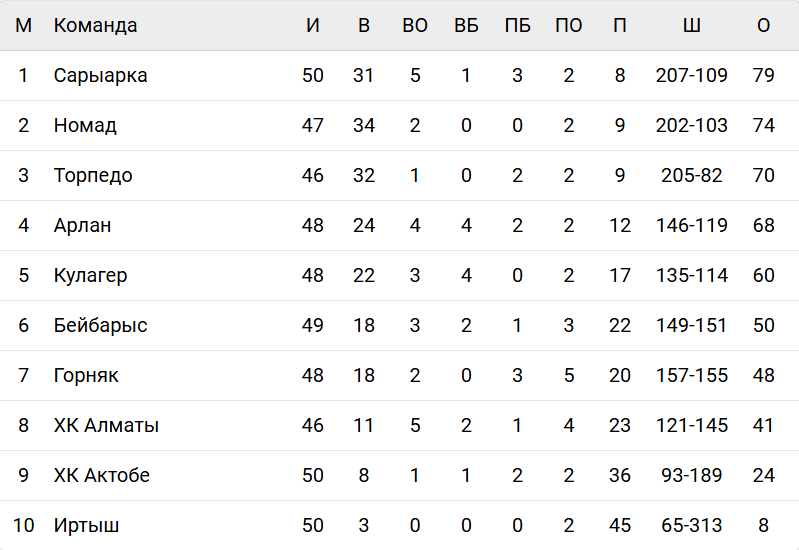Select the Торпедо team name

(93, 175)
